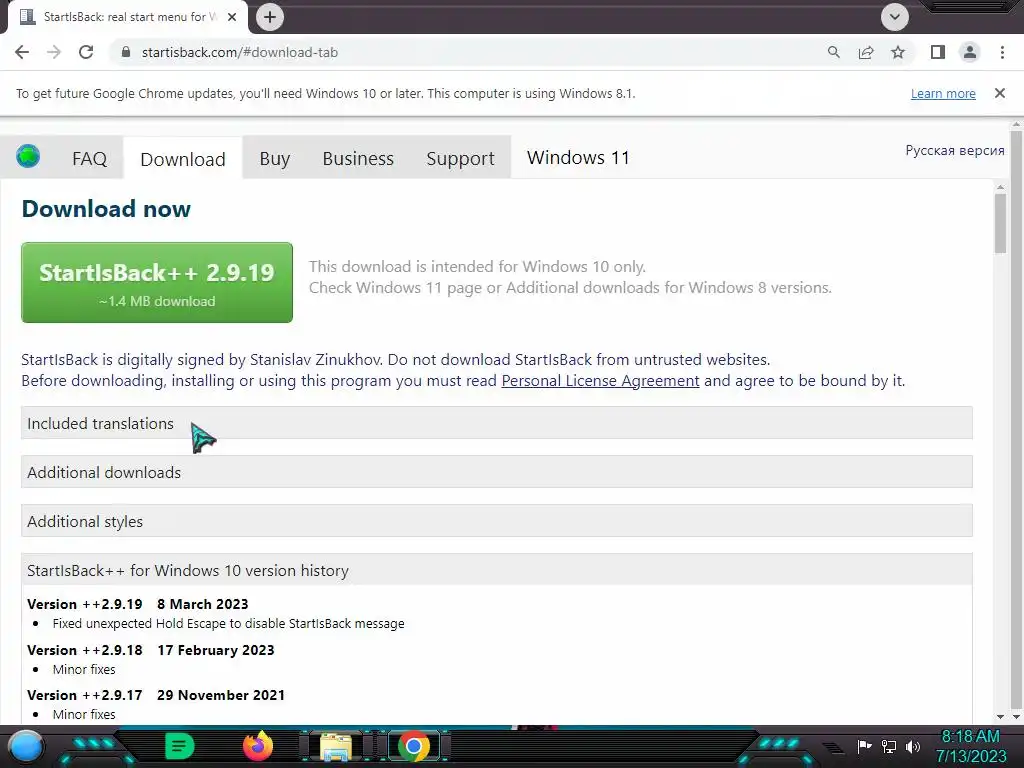Select the 'Version ++2.9.18' heading text
This screenshot has width=1024, height=768.
coord(85,650)
